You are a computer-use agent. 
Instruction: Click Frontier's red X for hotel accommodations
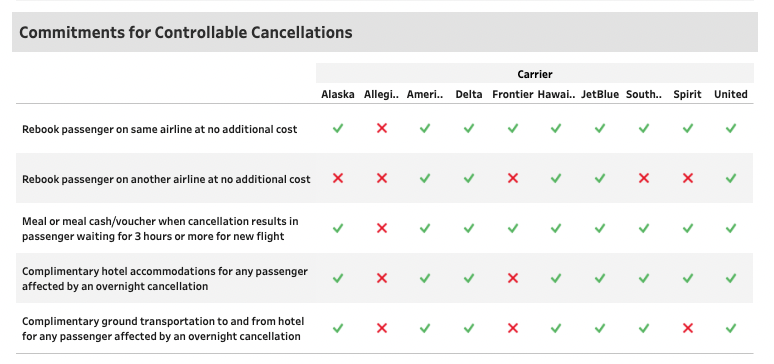coord(513,278)
